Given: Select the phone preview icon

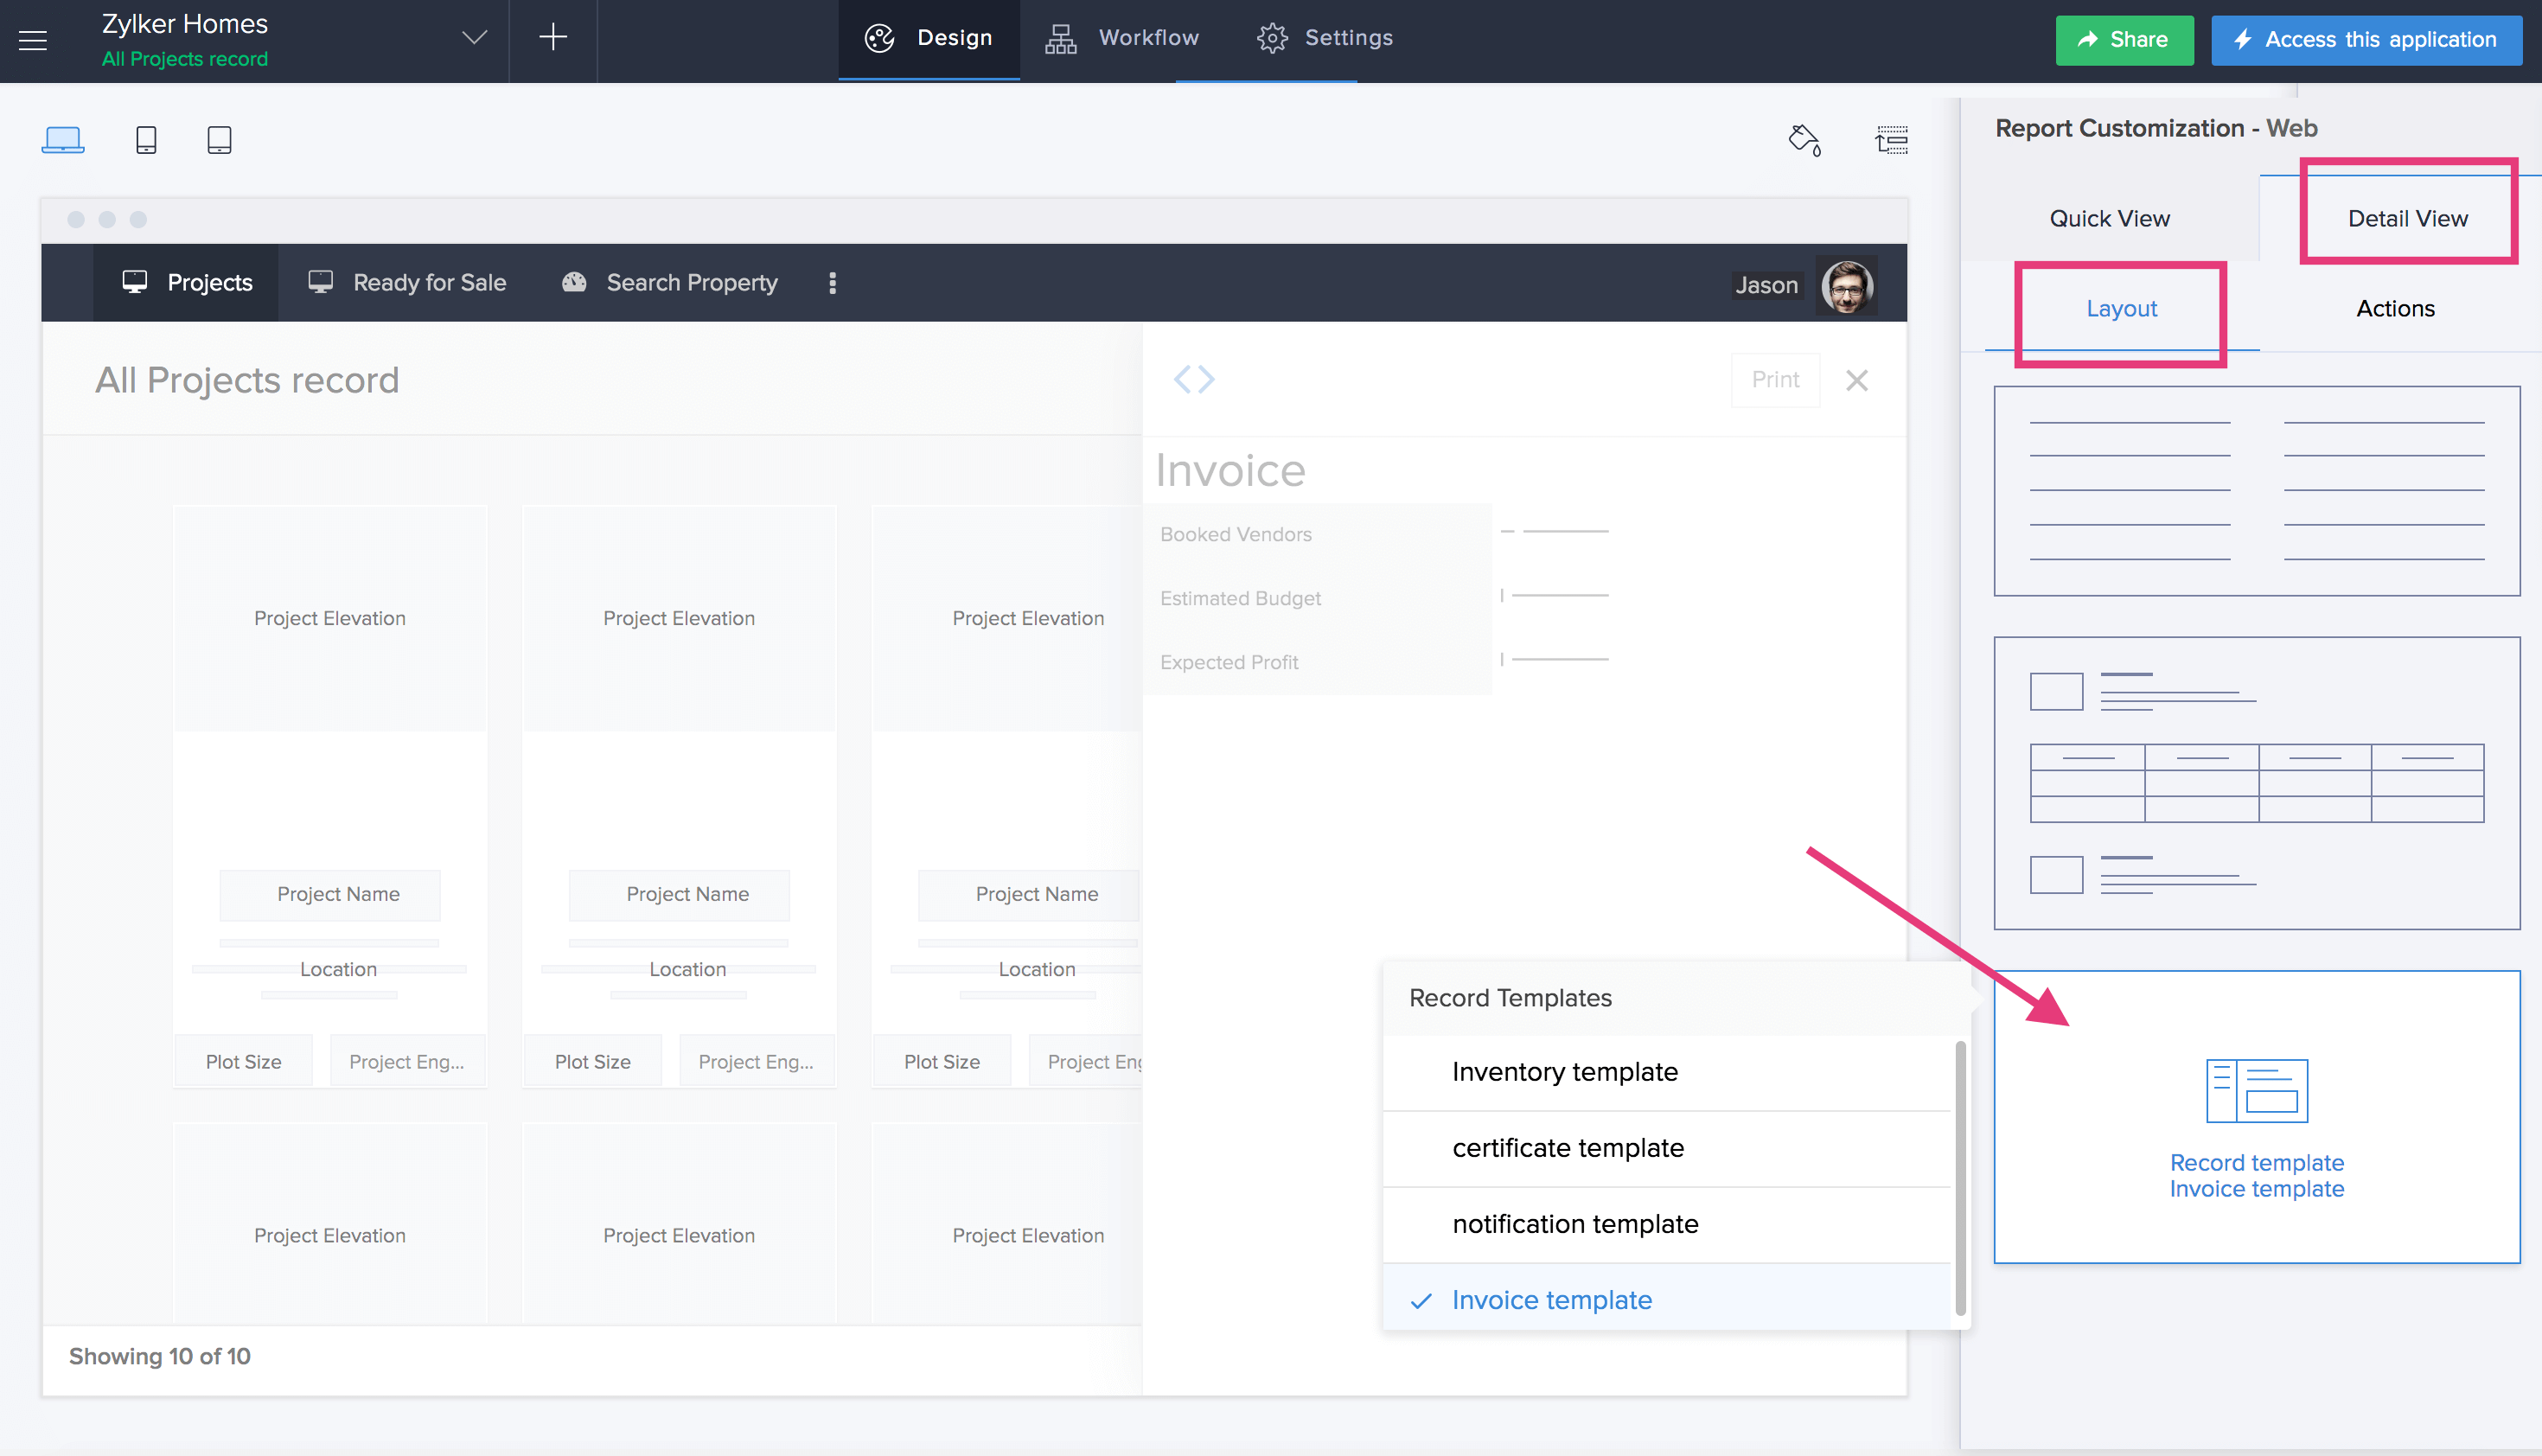Looking at the screenshot, I should 146,139.
